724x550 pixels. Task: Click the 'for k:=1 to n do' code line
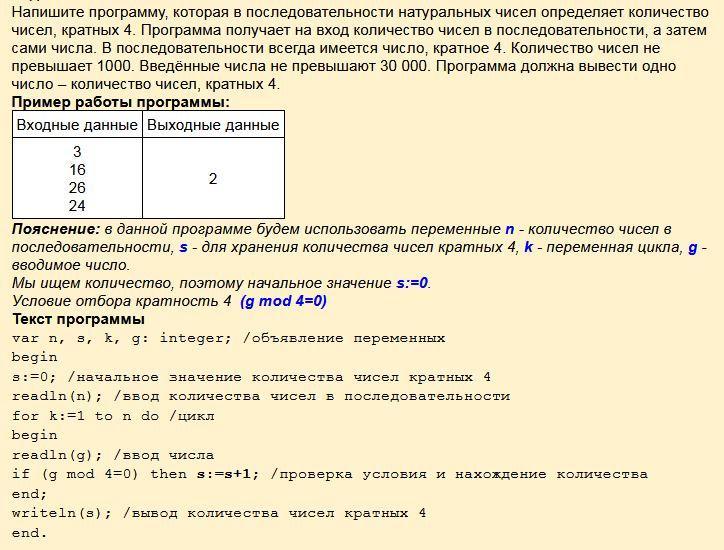click(85, 416)
